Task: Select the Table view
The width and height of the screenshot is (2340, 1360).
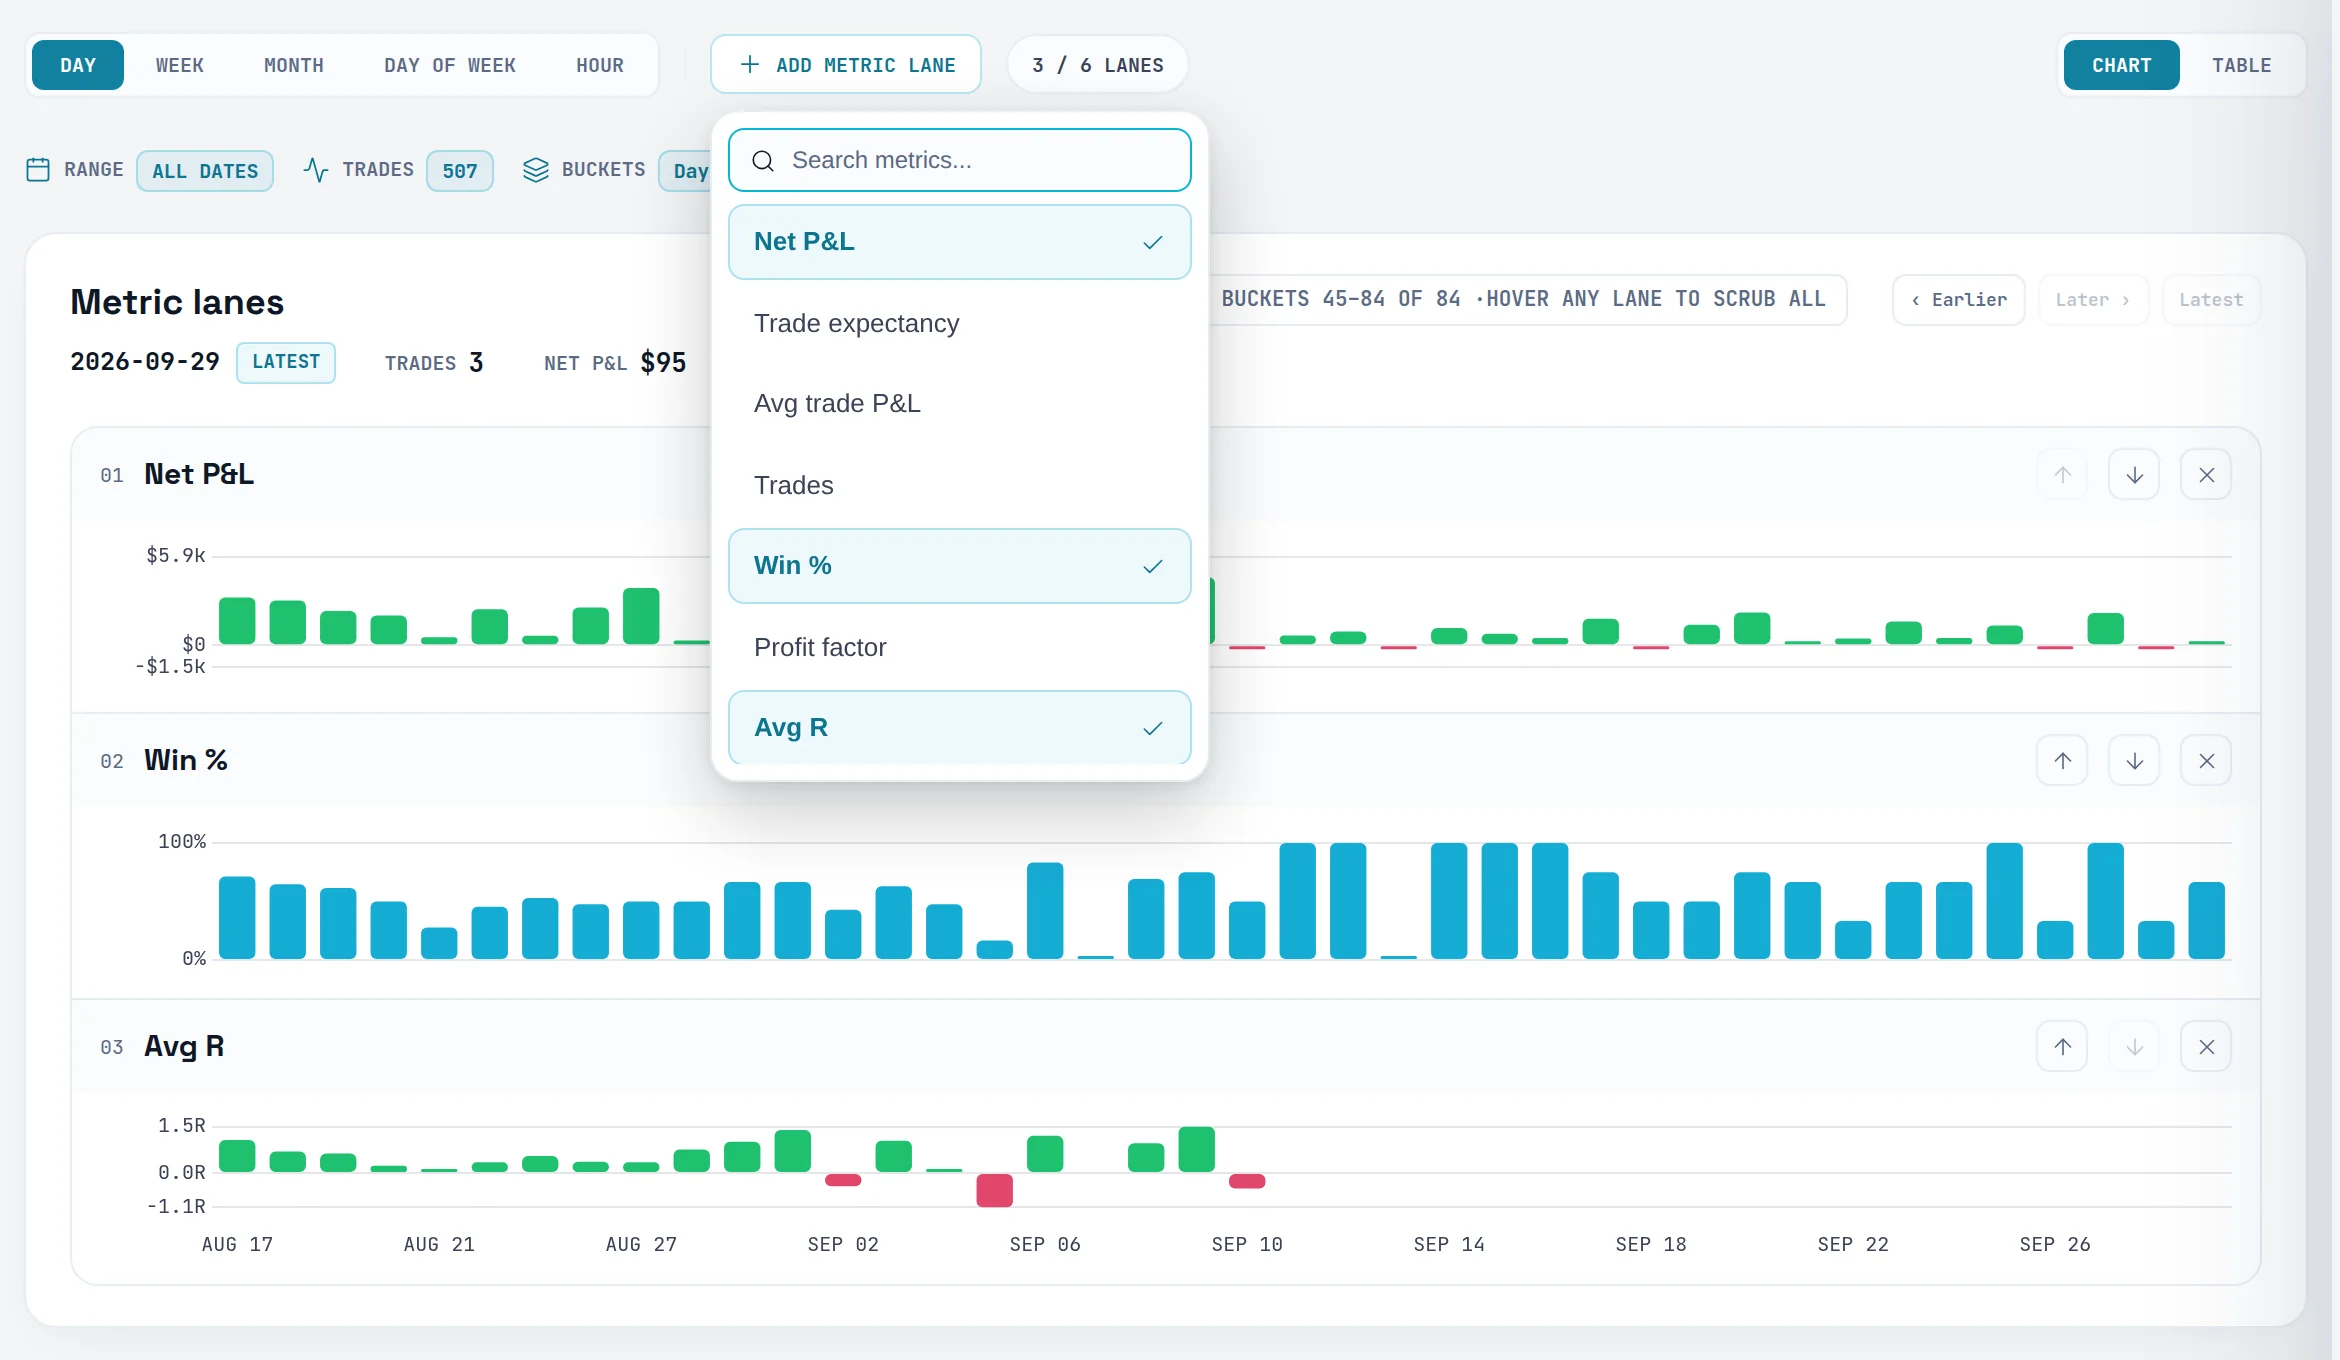Action: pyautogui.click(x=2242, y=65)
